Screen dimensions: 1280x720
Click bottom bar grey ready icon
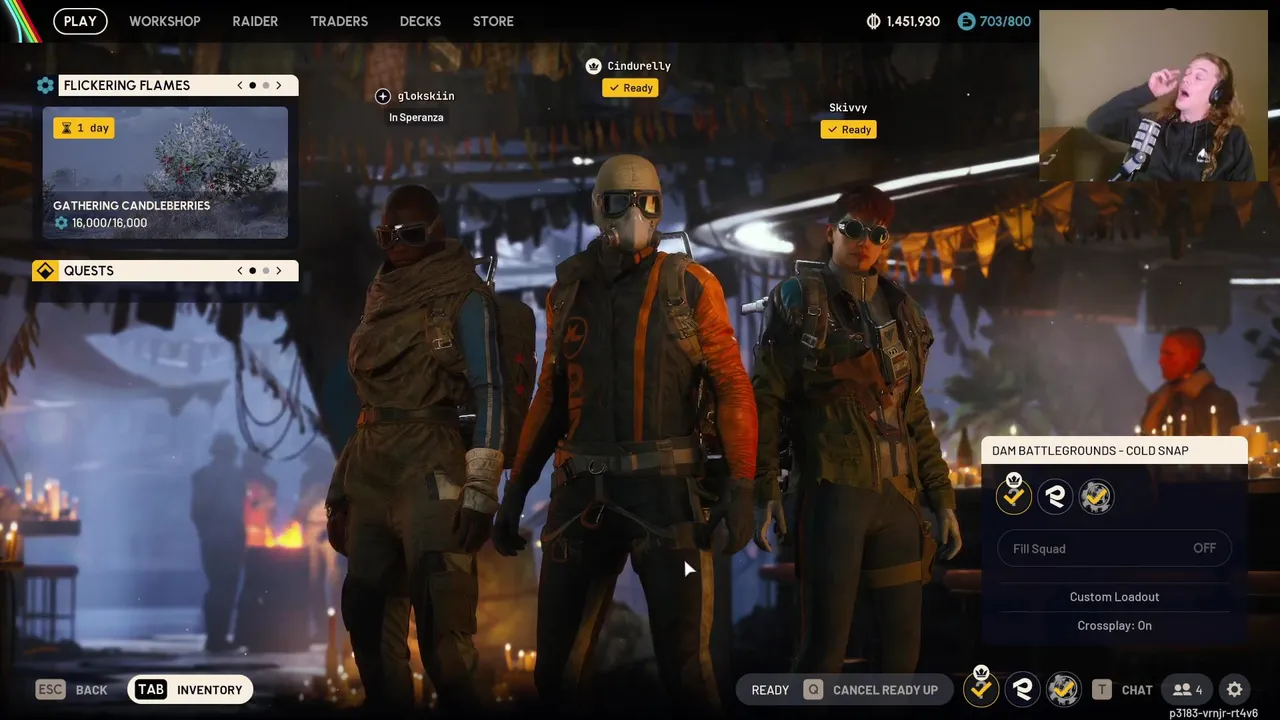pos(1063,689)
